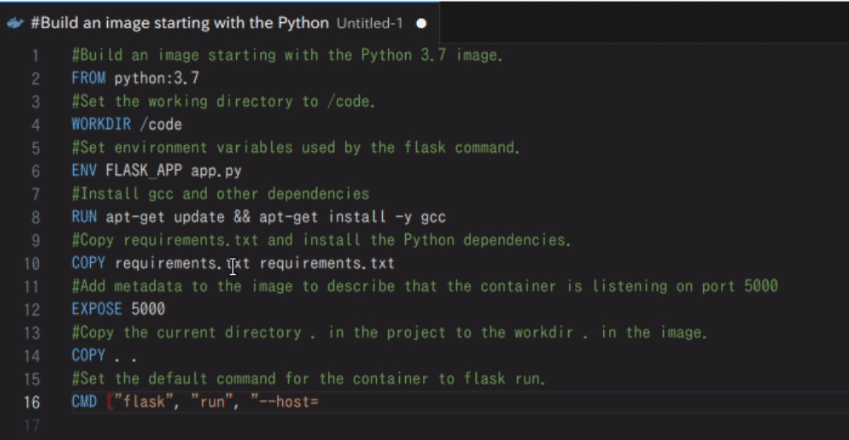Click the comment '#Set the working directory to /code.'
This screenshot has height=440, width=849.
(223, 101)
